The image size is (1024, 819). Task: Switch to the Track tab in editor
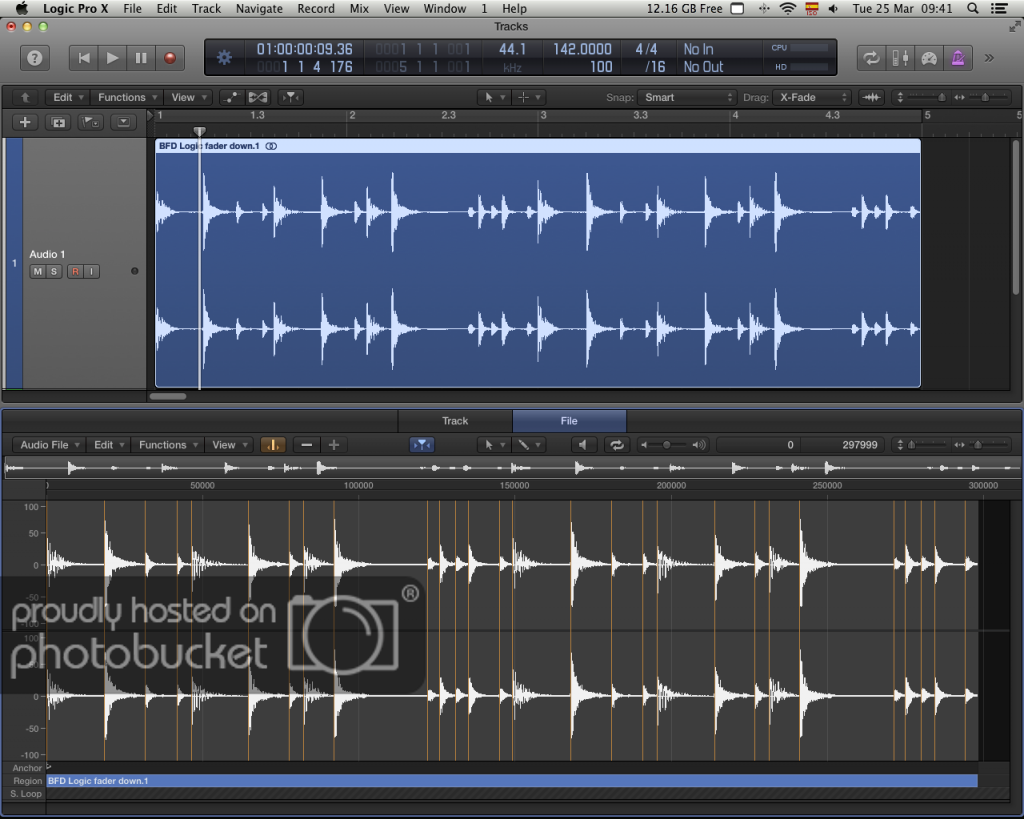pyautogui.click(x=455, y=421)
